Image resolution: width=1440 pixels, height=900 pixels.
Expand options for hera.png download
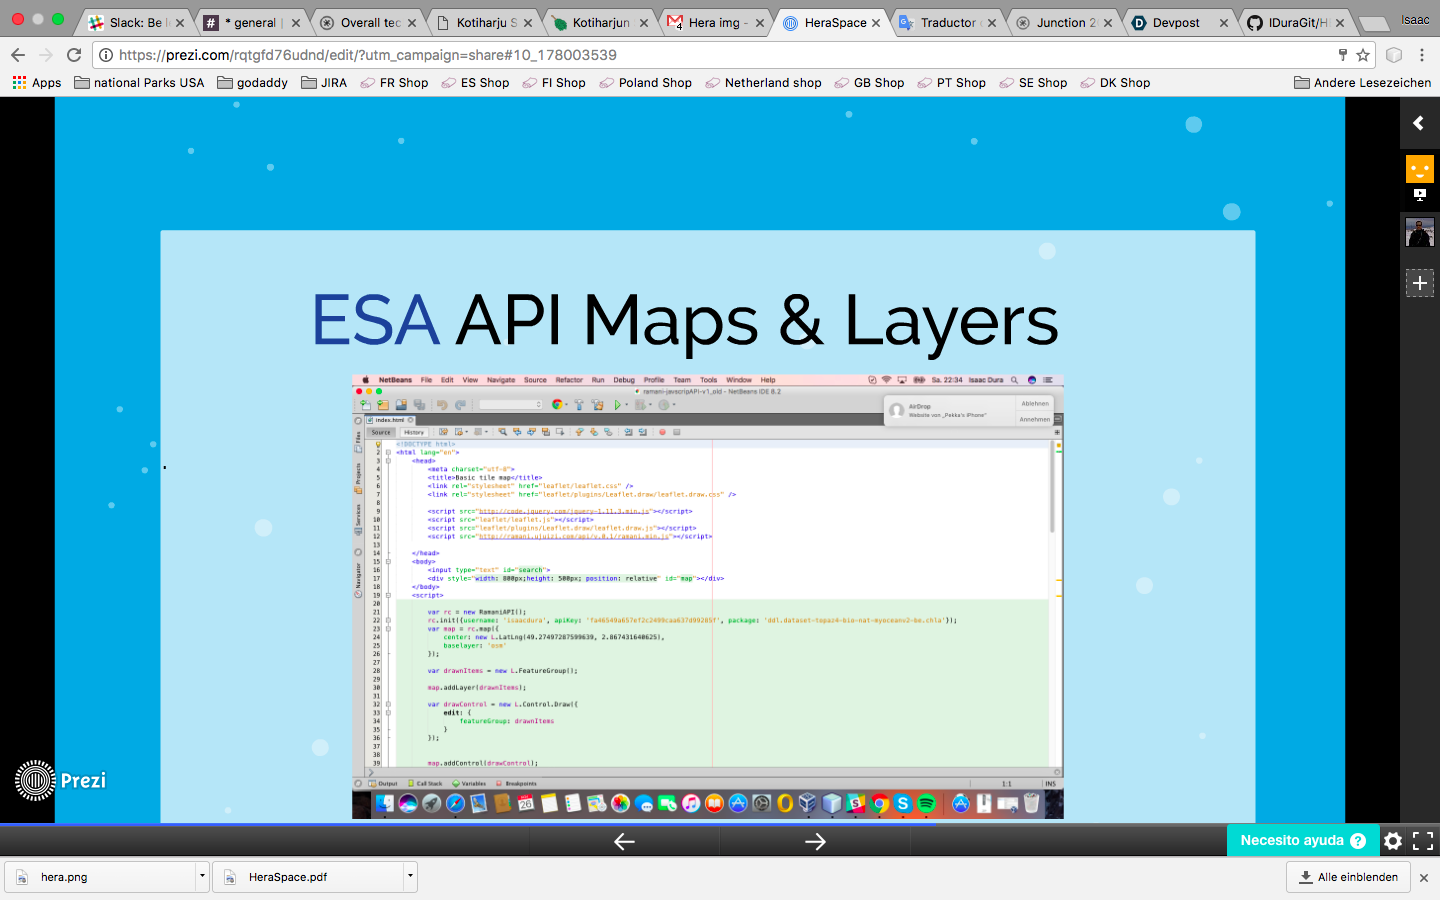tap(202, 877)
